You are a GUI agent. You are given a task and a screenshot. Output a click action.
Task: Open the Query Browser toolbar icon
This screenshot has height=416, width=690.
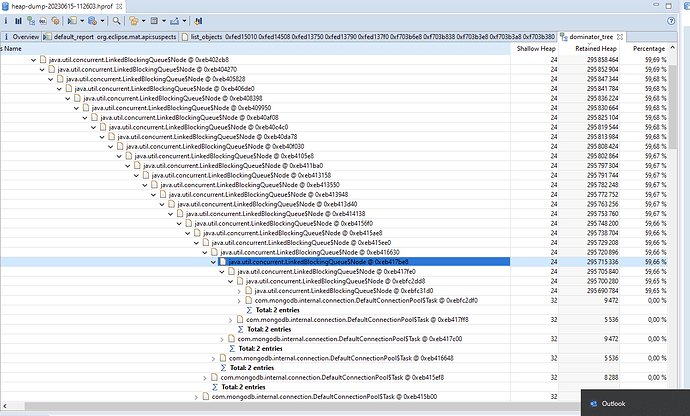tap(92, 20)
